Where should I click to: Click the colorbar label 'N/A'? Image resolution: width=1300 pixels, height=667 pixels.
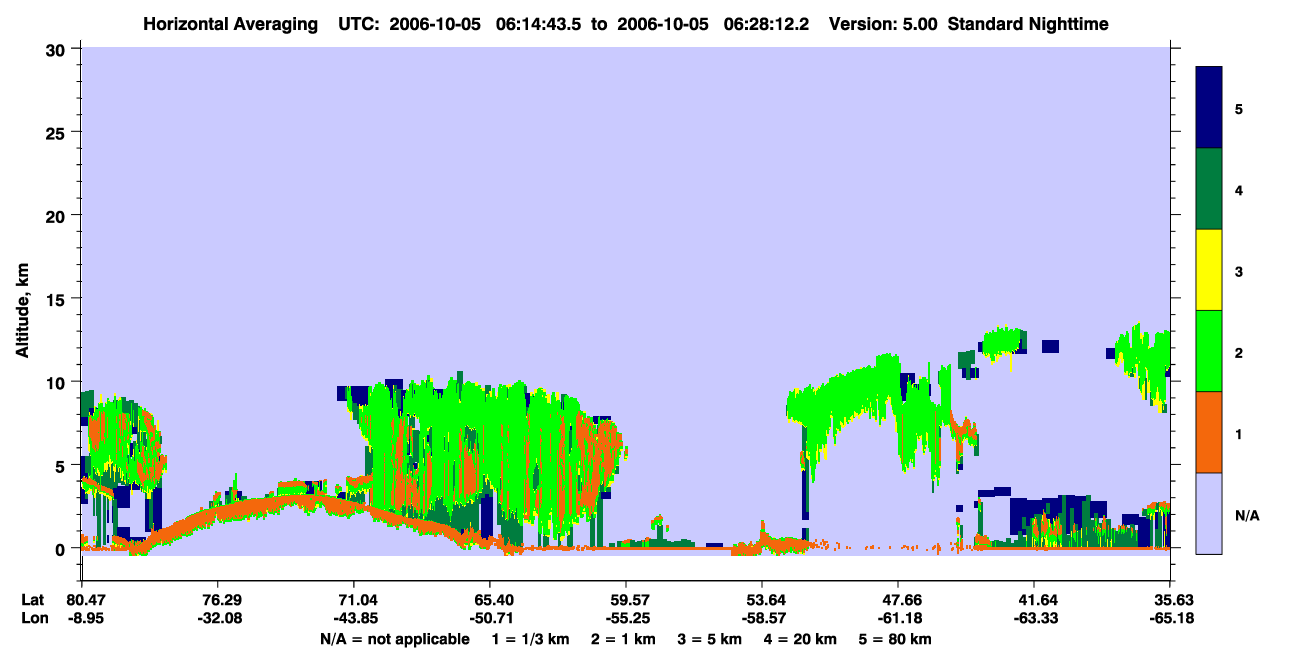click(1246, 515)
